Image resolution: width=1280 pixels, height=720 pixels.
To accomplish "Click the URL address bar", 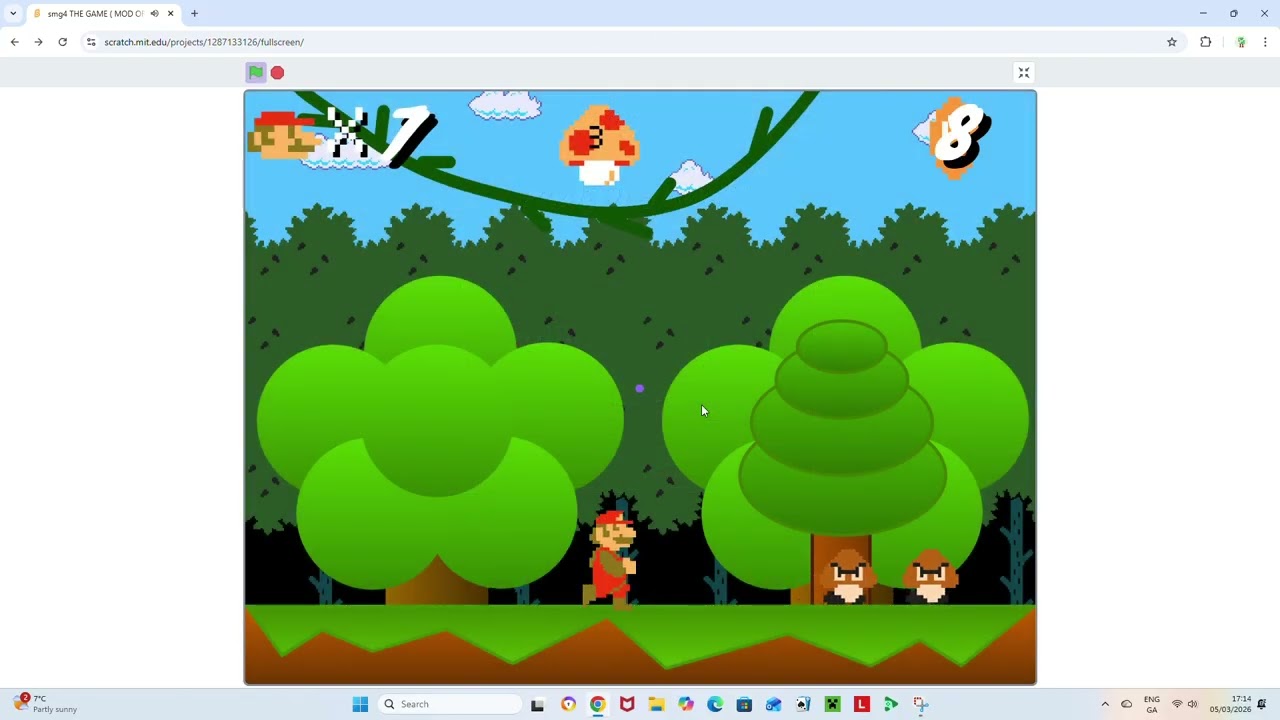I will (630, 42).
